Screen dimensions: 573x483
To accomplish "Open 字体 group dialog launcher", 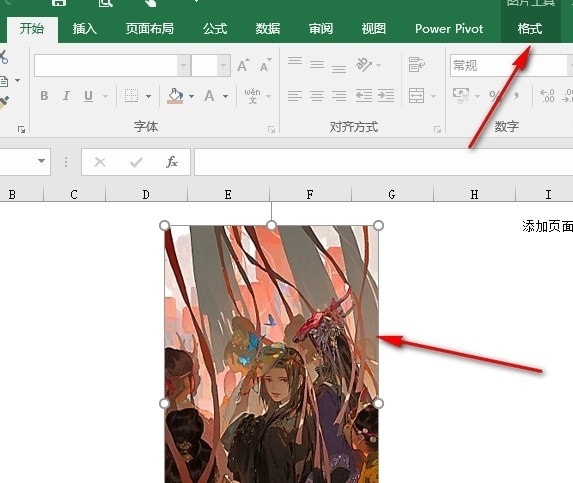I will (x=272, y=129).
